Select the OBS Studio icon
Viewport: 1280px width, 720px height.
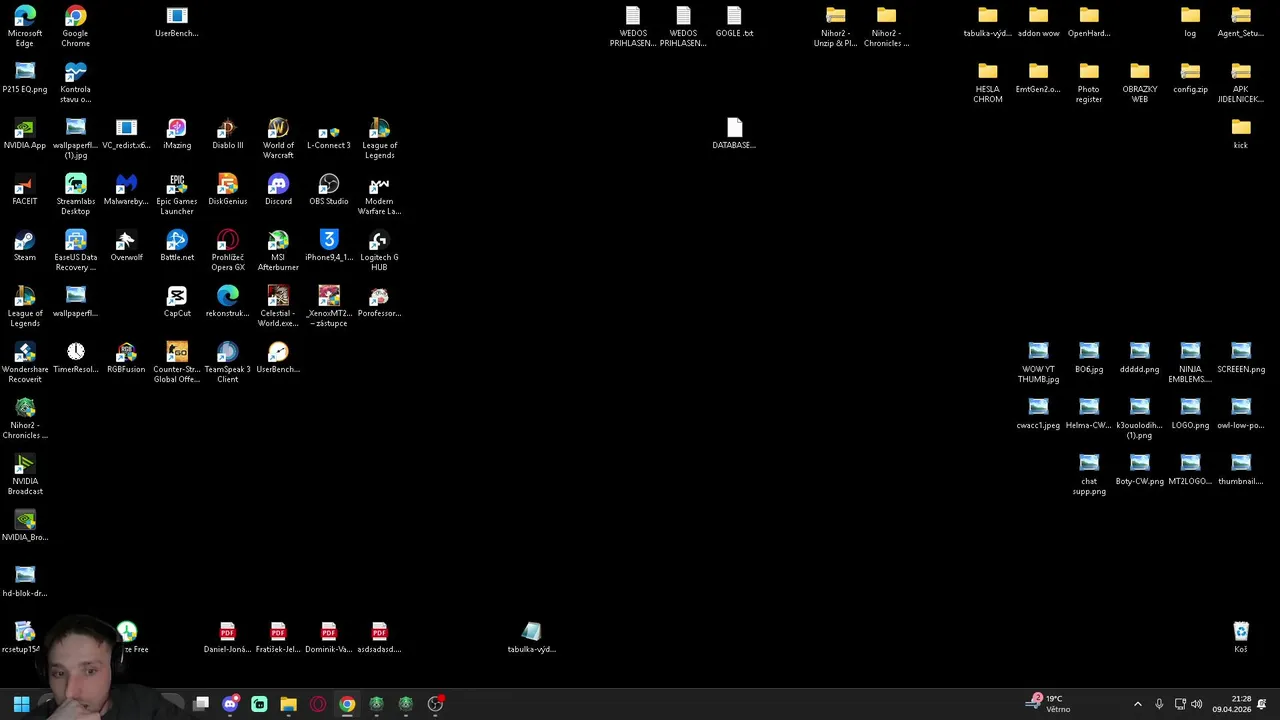[329, 191]
